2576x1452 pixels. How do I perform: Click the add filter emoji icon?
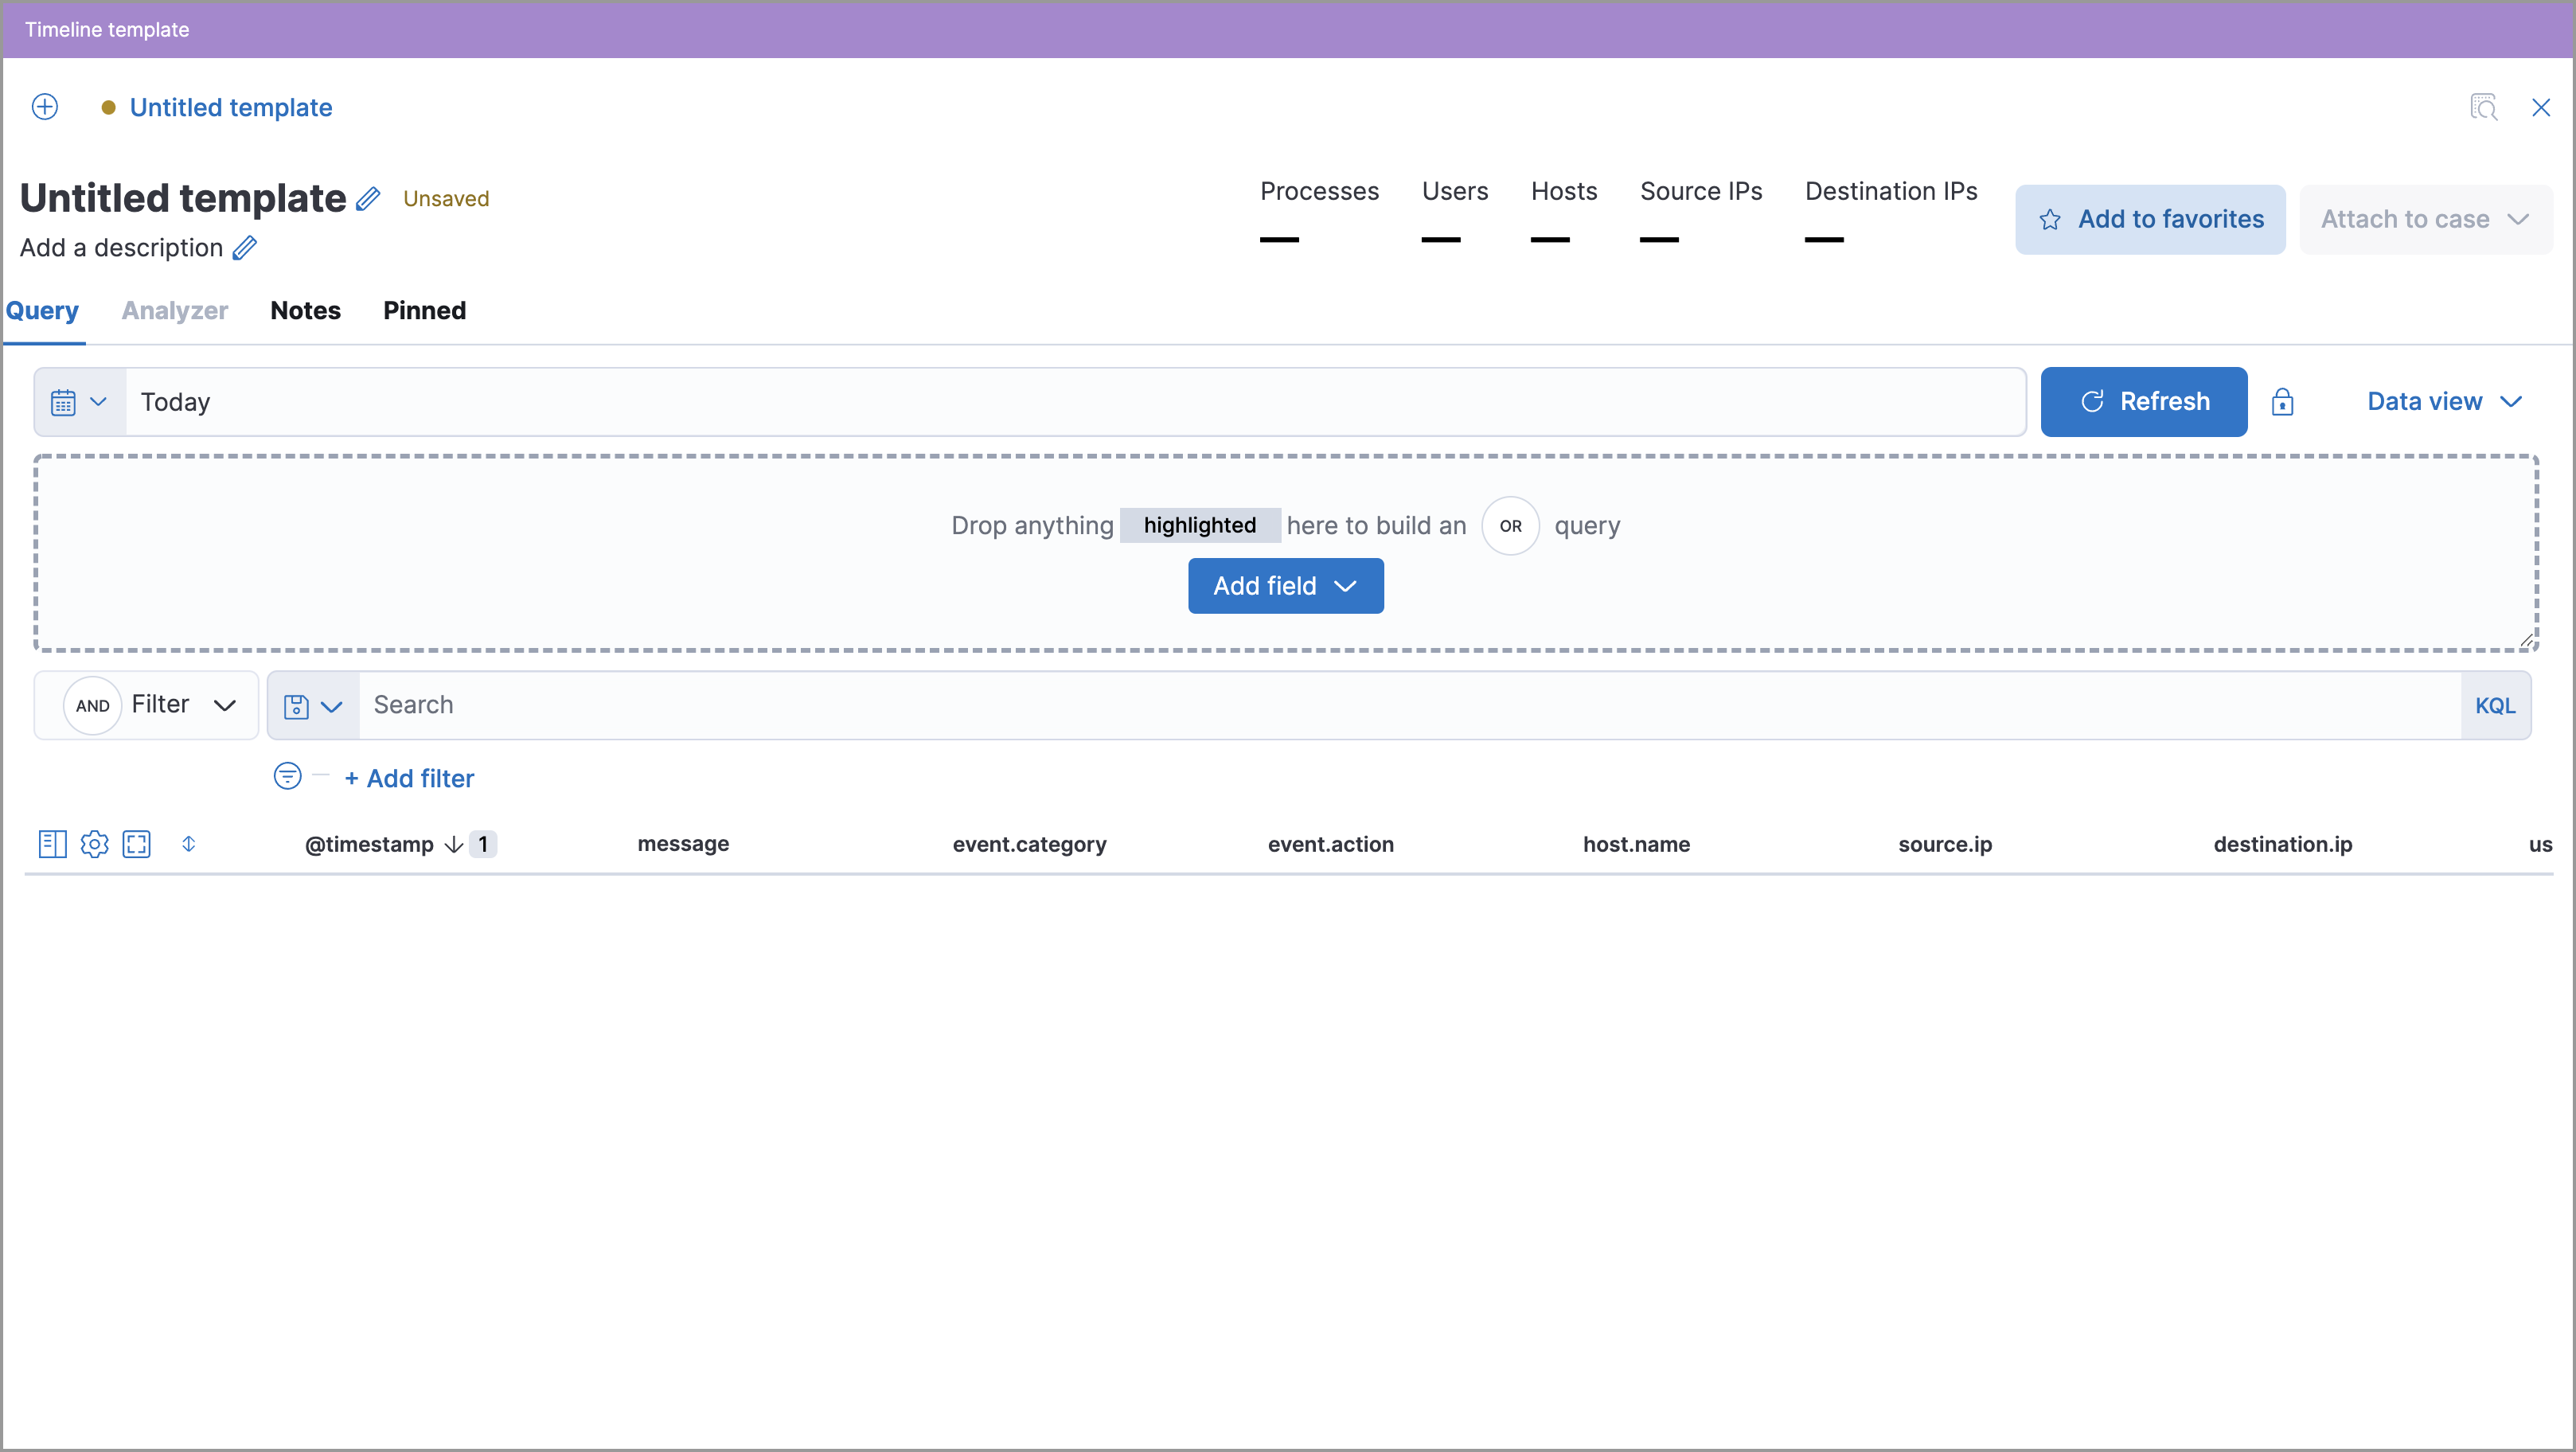[x=287, y=776]
